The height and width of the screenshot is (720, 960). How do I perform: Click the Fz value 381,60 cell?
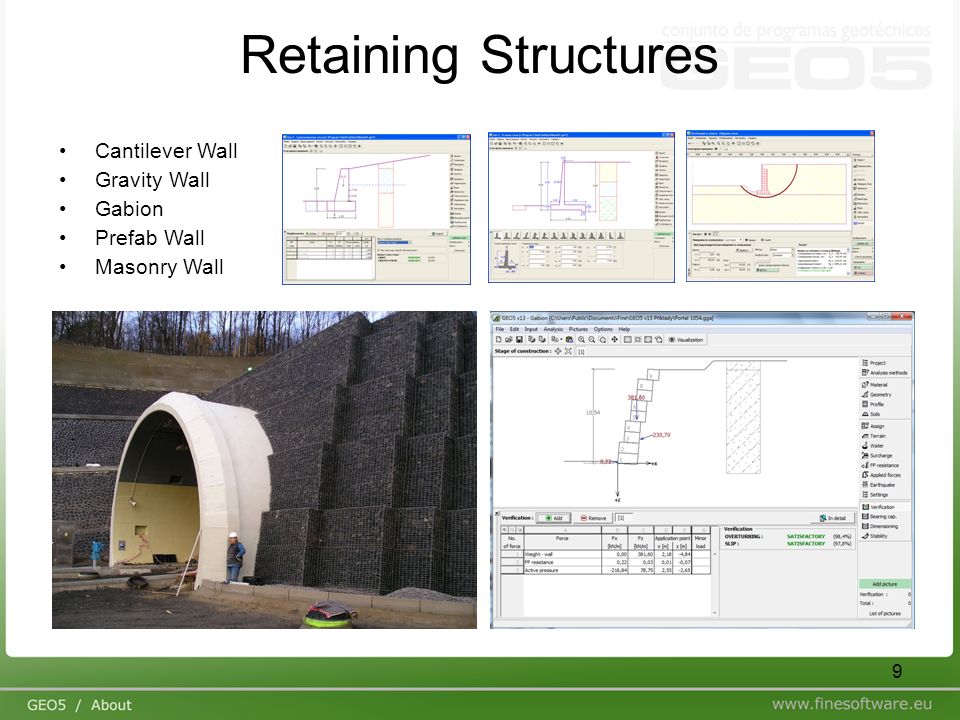[x=642, y=554]
